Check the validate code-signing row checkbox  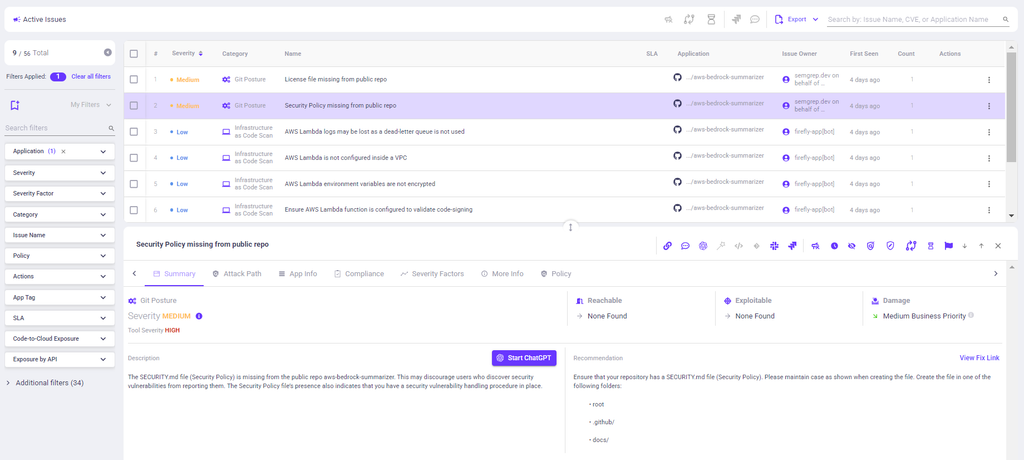click(134, 210)
